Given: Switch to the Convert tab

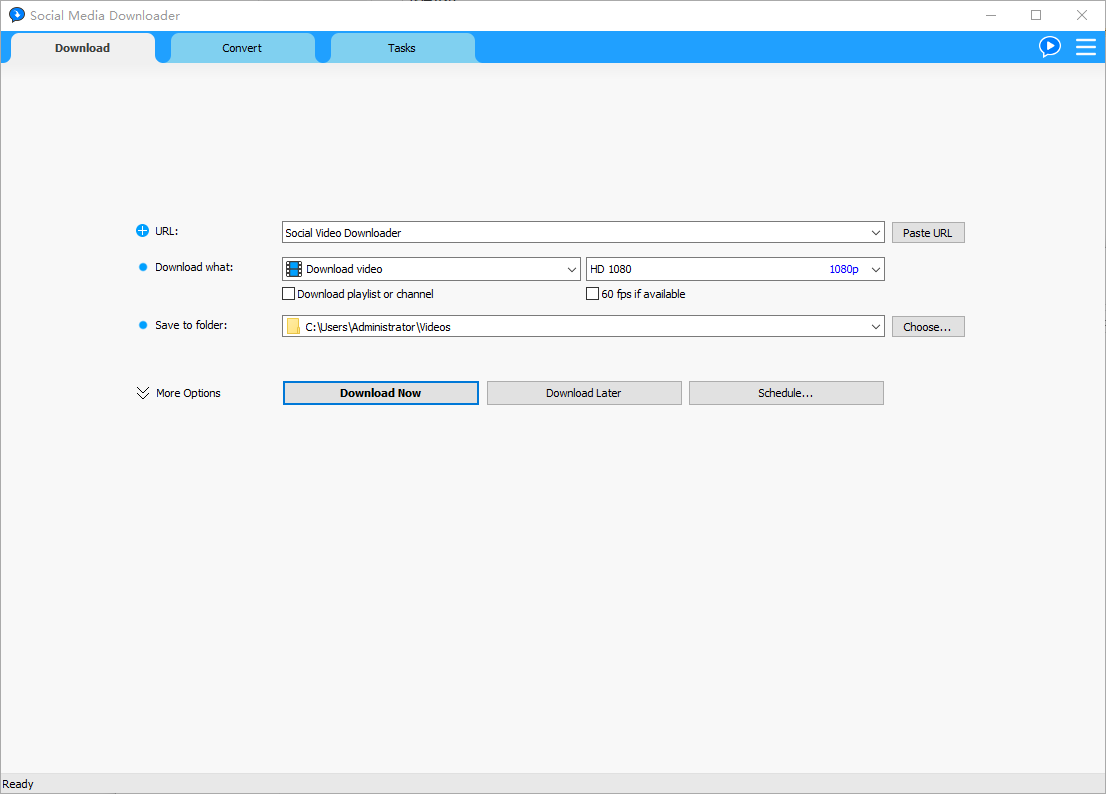Looking at the screenshot, I should click(242, 47).
